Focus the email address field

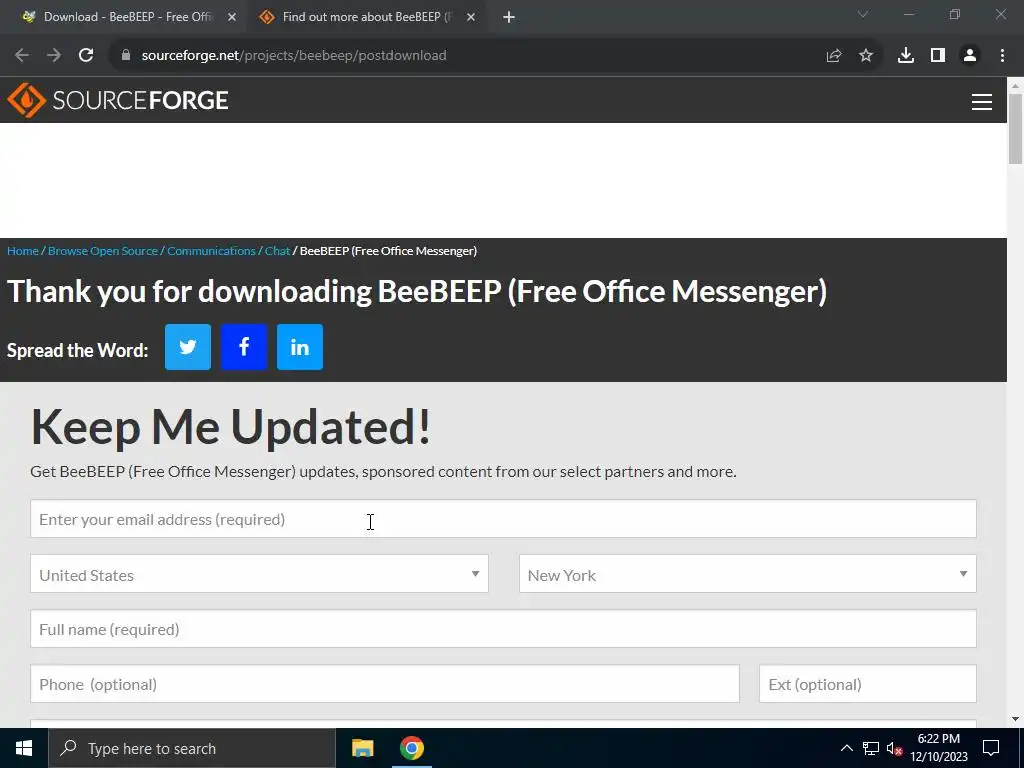503,519
